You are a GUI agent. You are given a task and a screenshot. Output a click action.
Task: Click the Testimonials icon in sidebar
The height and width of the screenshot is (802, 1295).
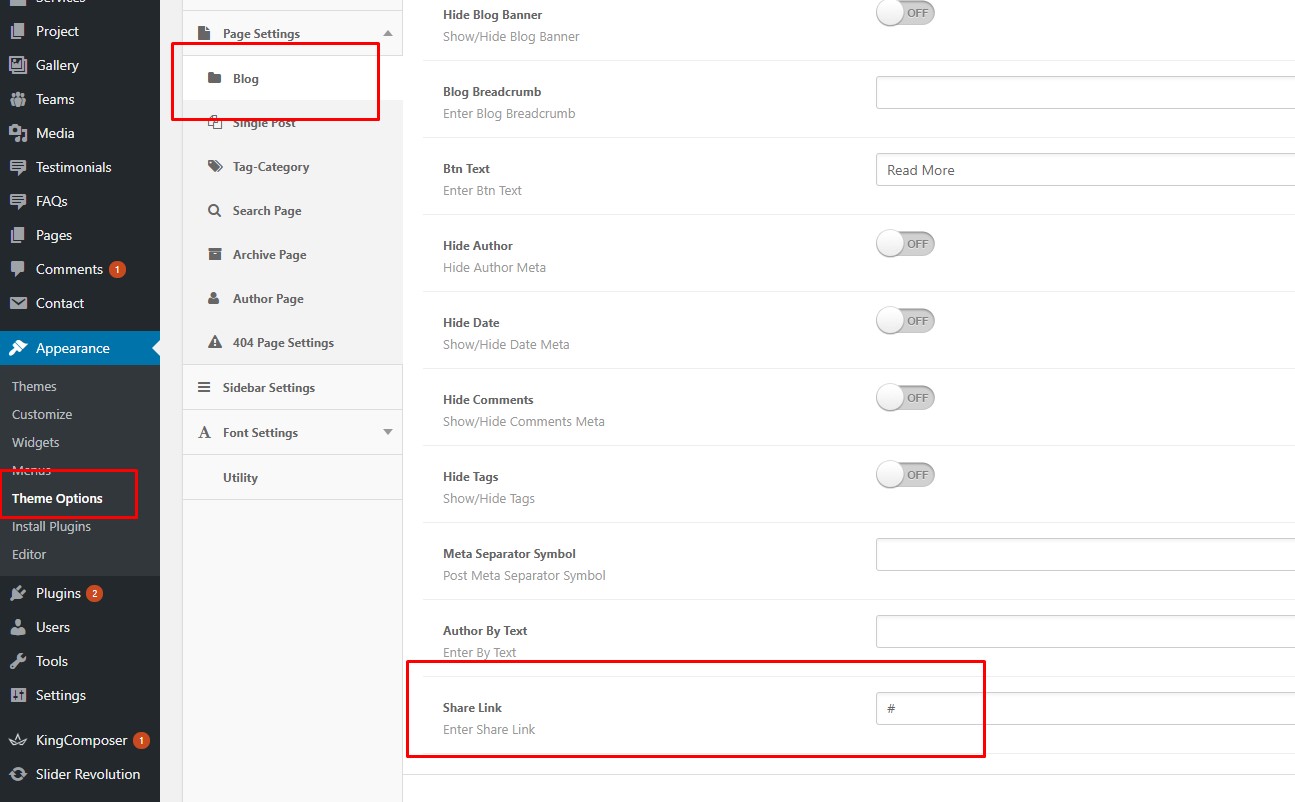[18, 167]
